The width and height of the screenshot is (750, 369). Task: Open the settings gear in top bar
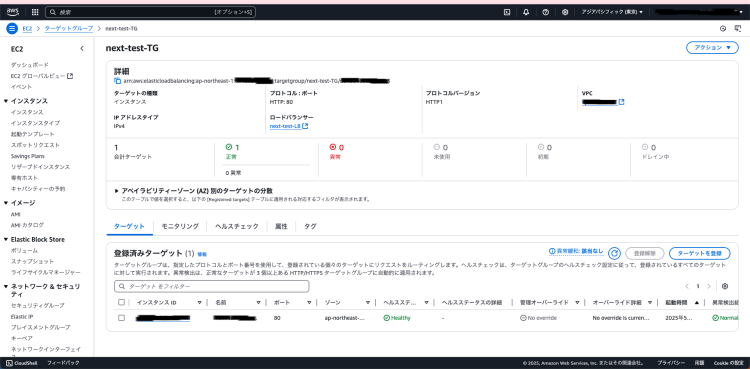[565, 12]
